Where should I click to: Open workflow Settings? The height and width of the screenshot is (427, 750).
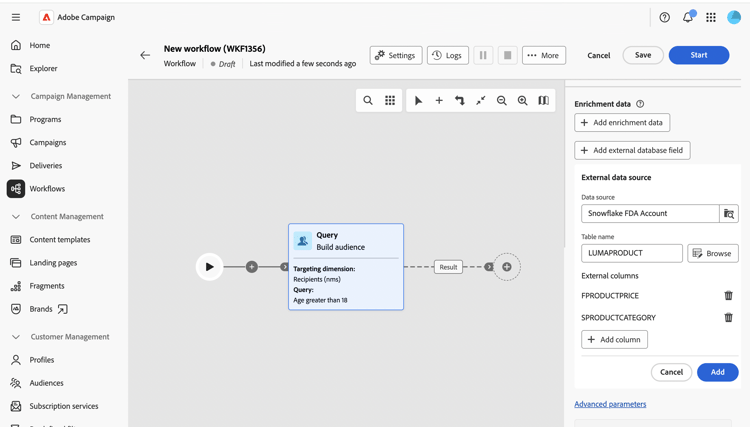coord(396,55)
